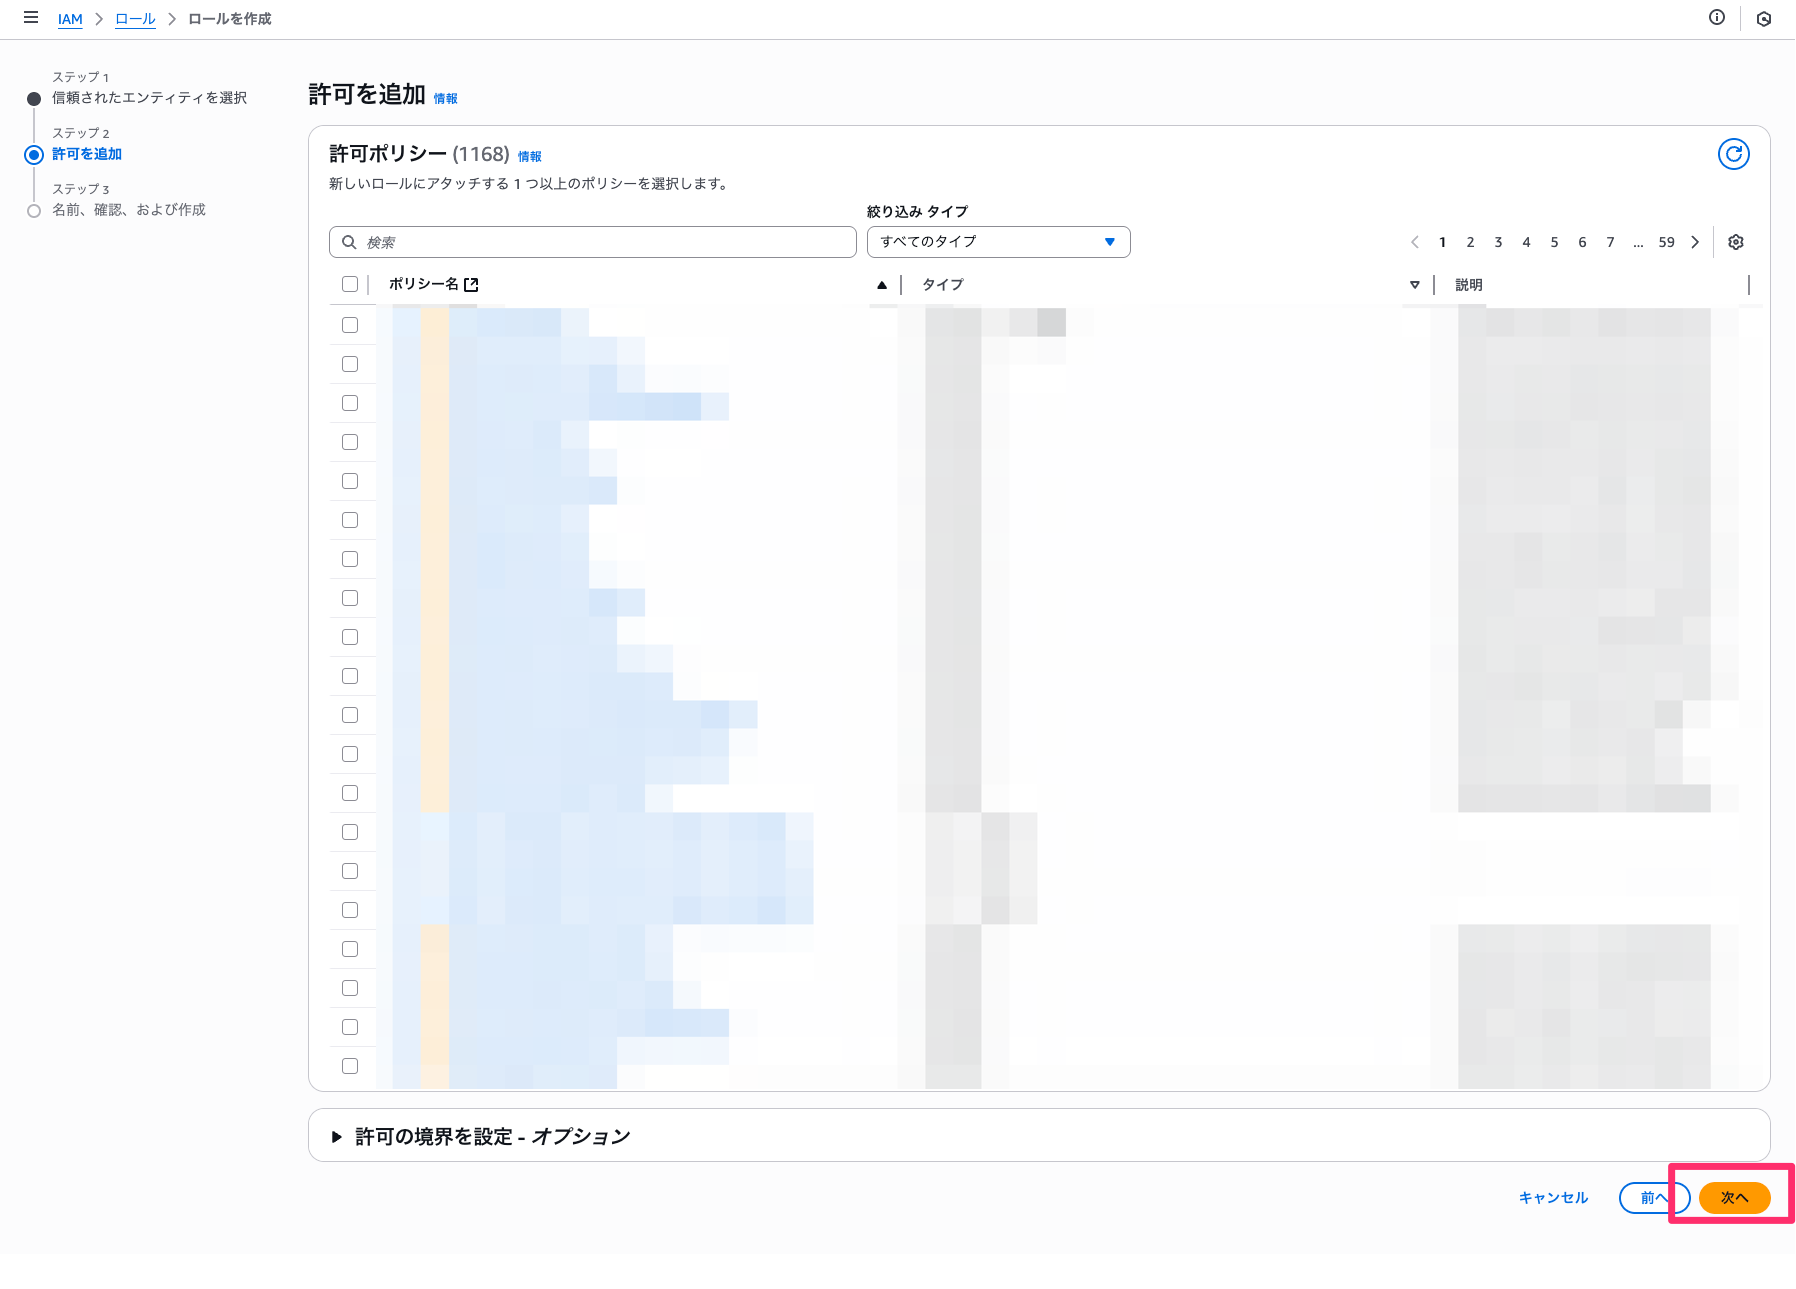Go to the next policy page chevron

[1695, 241]
